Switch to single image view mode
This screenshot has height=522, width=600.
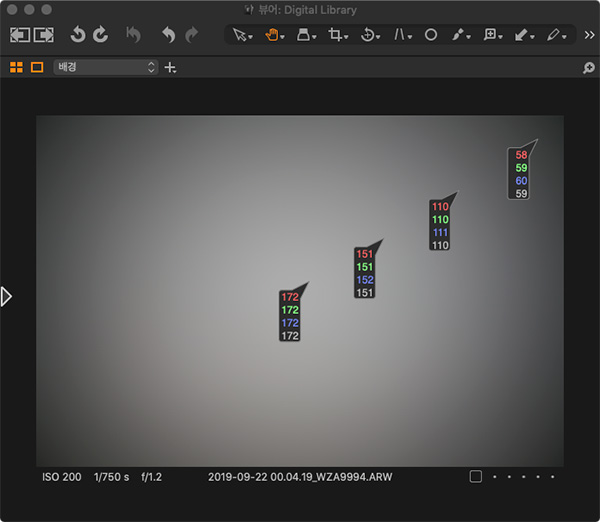pos(37,67)
